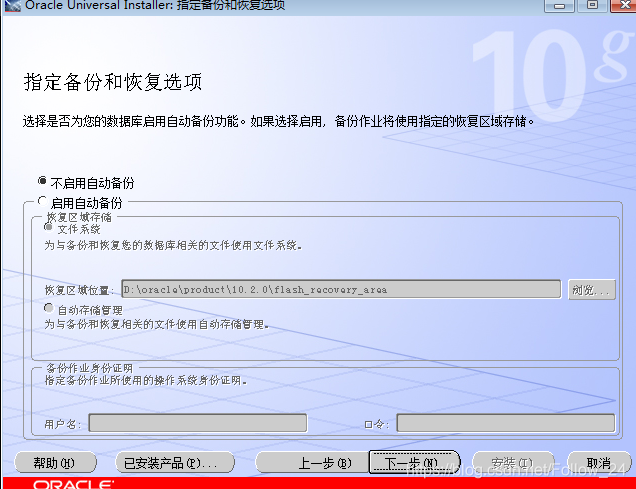Click the Oracle Universal Installer title icon

click(x=12, y=6)
